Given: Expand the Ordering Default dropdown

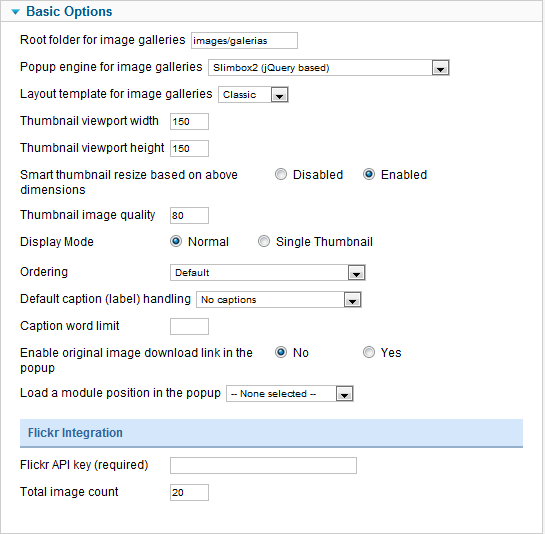Looking at the screenshot, I should tap(268, 273).
